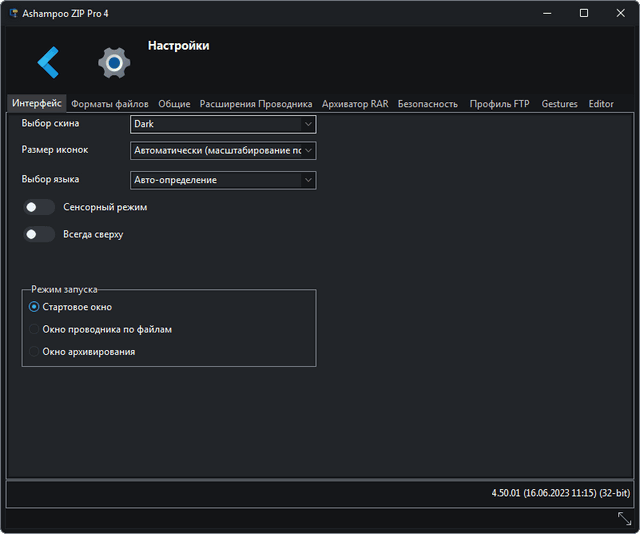This screenshot has width=640, height=534.
Task: Go to the Безопасность tab
Action: [427, 104]
